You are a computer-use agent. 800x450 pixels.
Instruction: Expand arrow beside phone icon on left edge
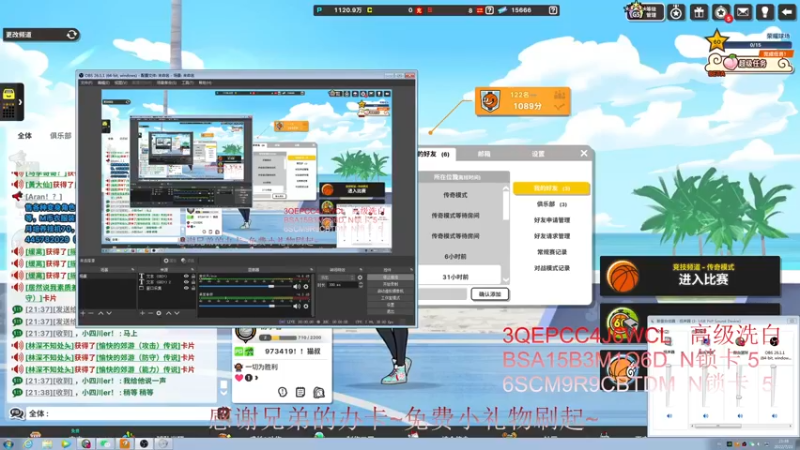click(x=20, y=102)
